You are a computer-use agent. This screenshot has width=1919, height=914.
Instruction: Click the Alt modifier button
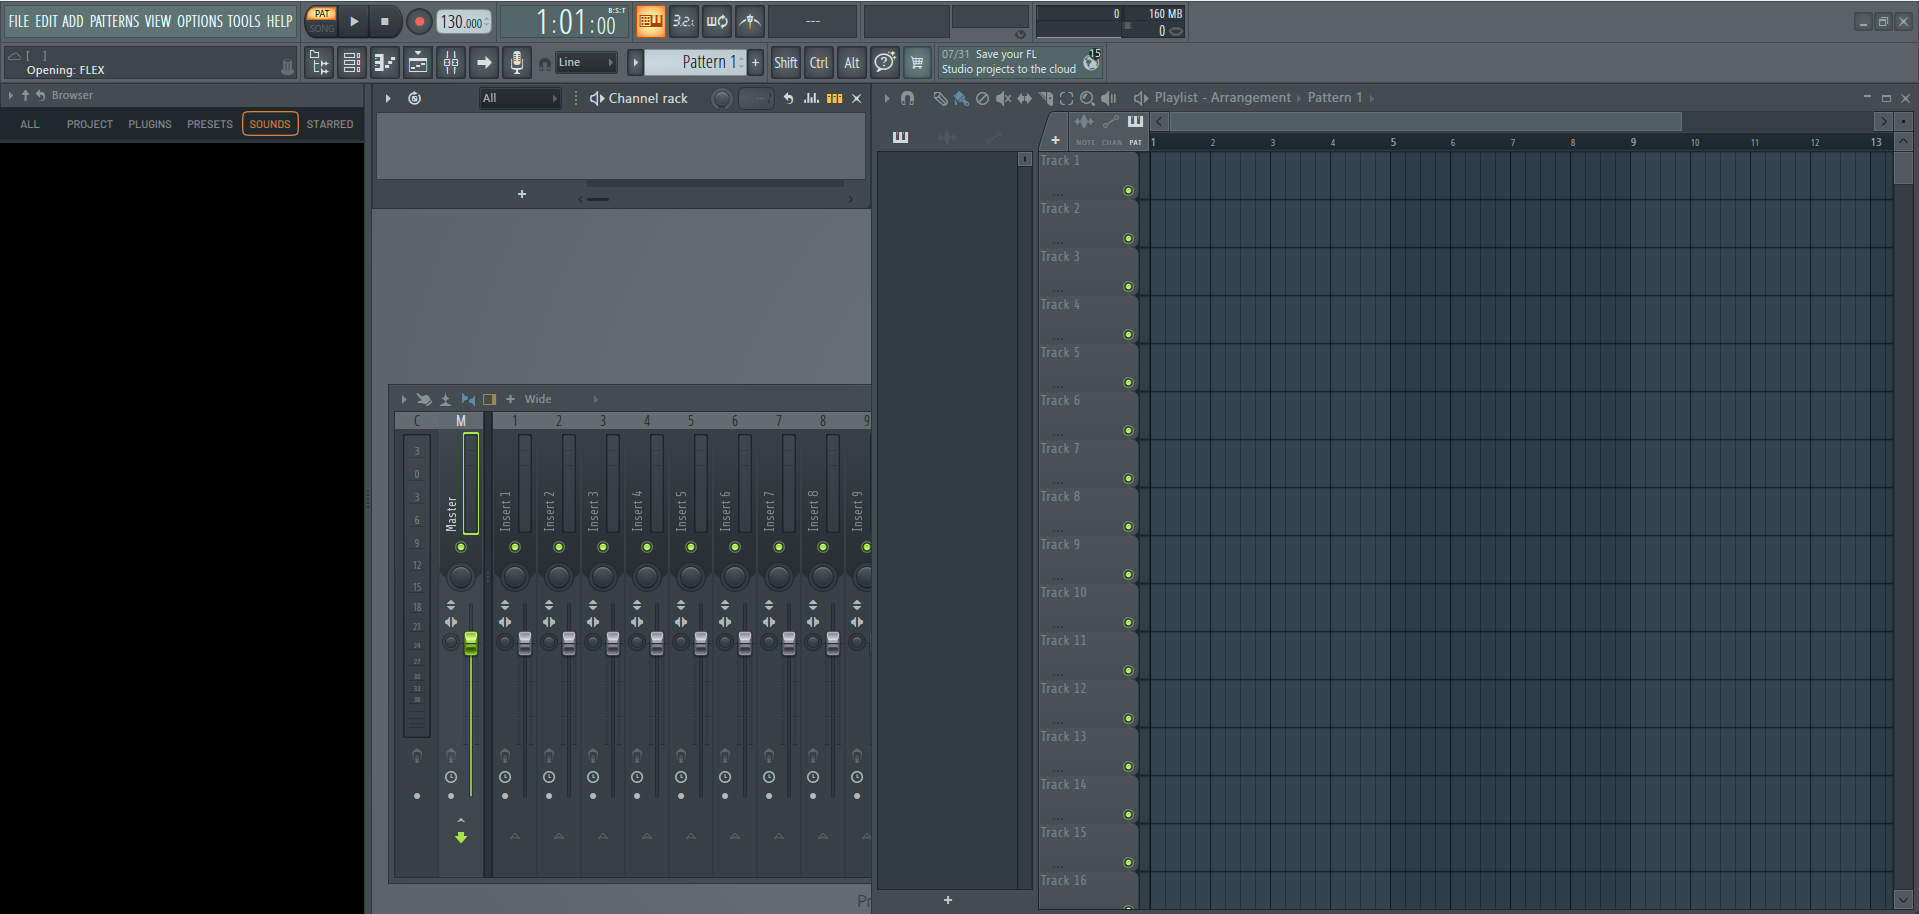click(852, 63)
